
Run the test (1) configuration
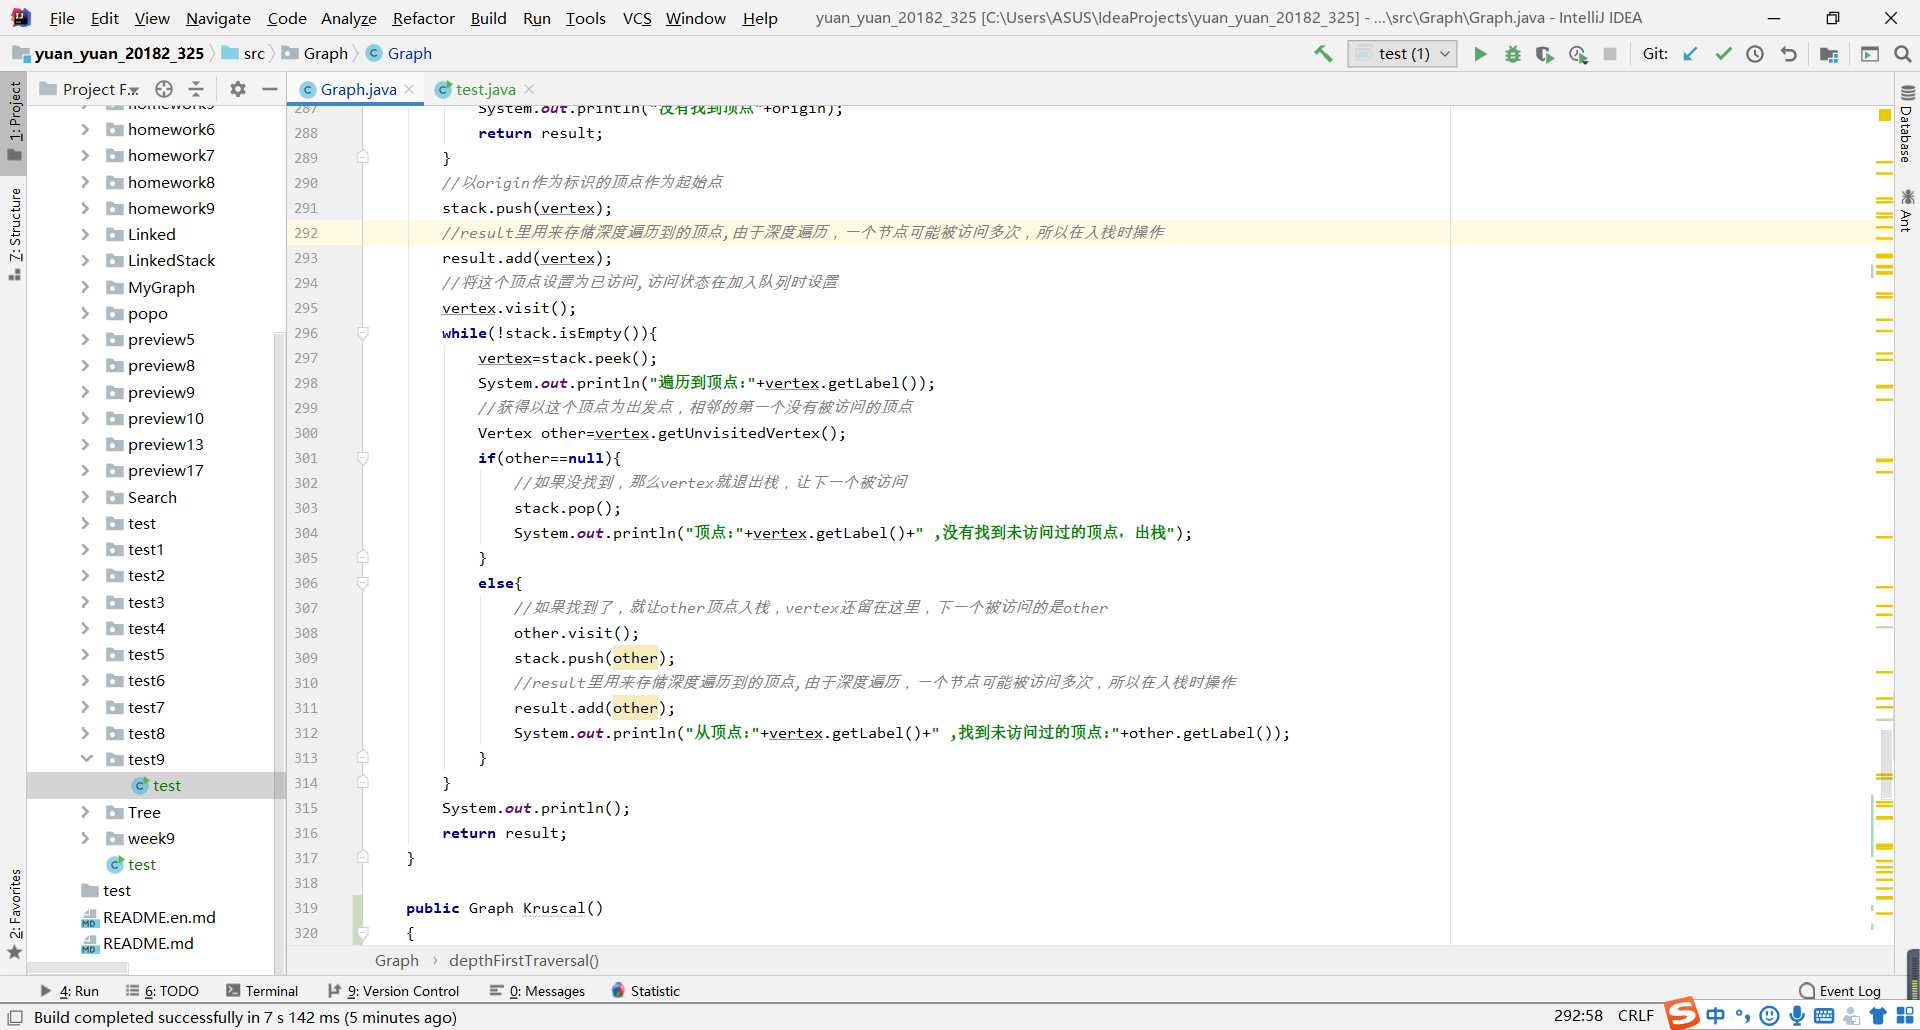tap(1480, 54)
